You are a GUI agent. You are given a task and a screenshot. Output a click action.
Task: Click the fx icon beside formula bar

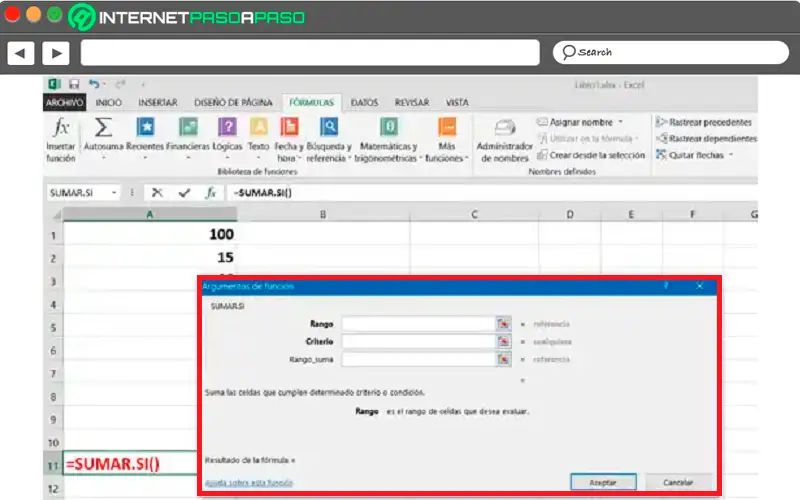pyautogui.click(x=211, y=192)
